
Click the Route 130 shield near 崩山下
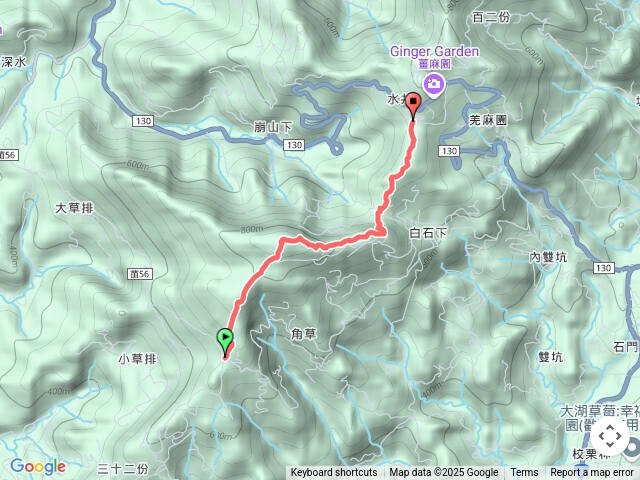294,145
